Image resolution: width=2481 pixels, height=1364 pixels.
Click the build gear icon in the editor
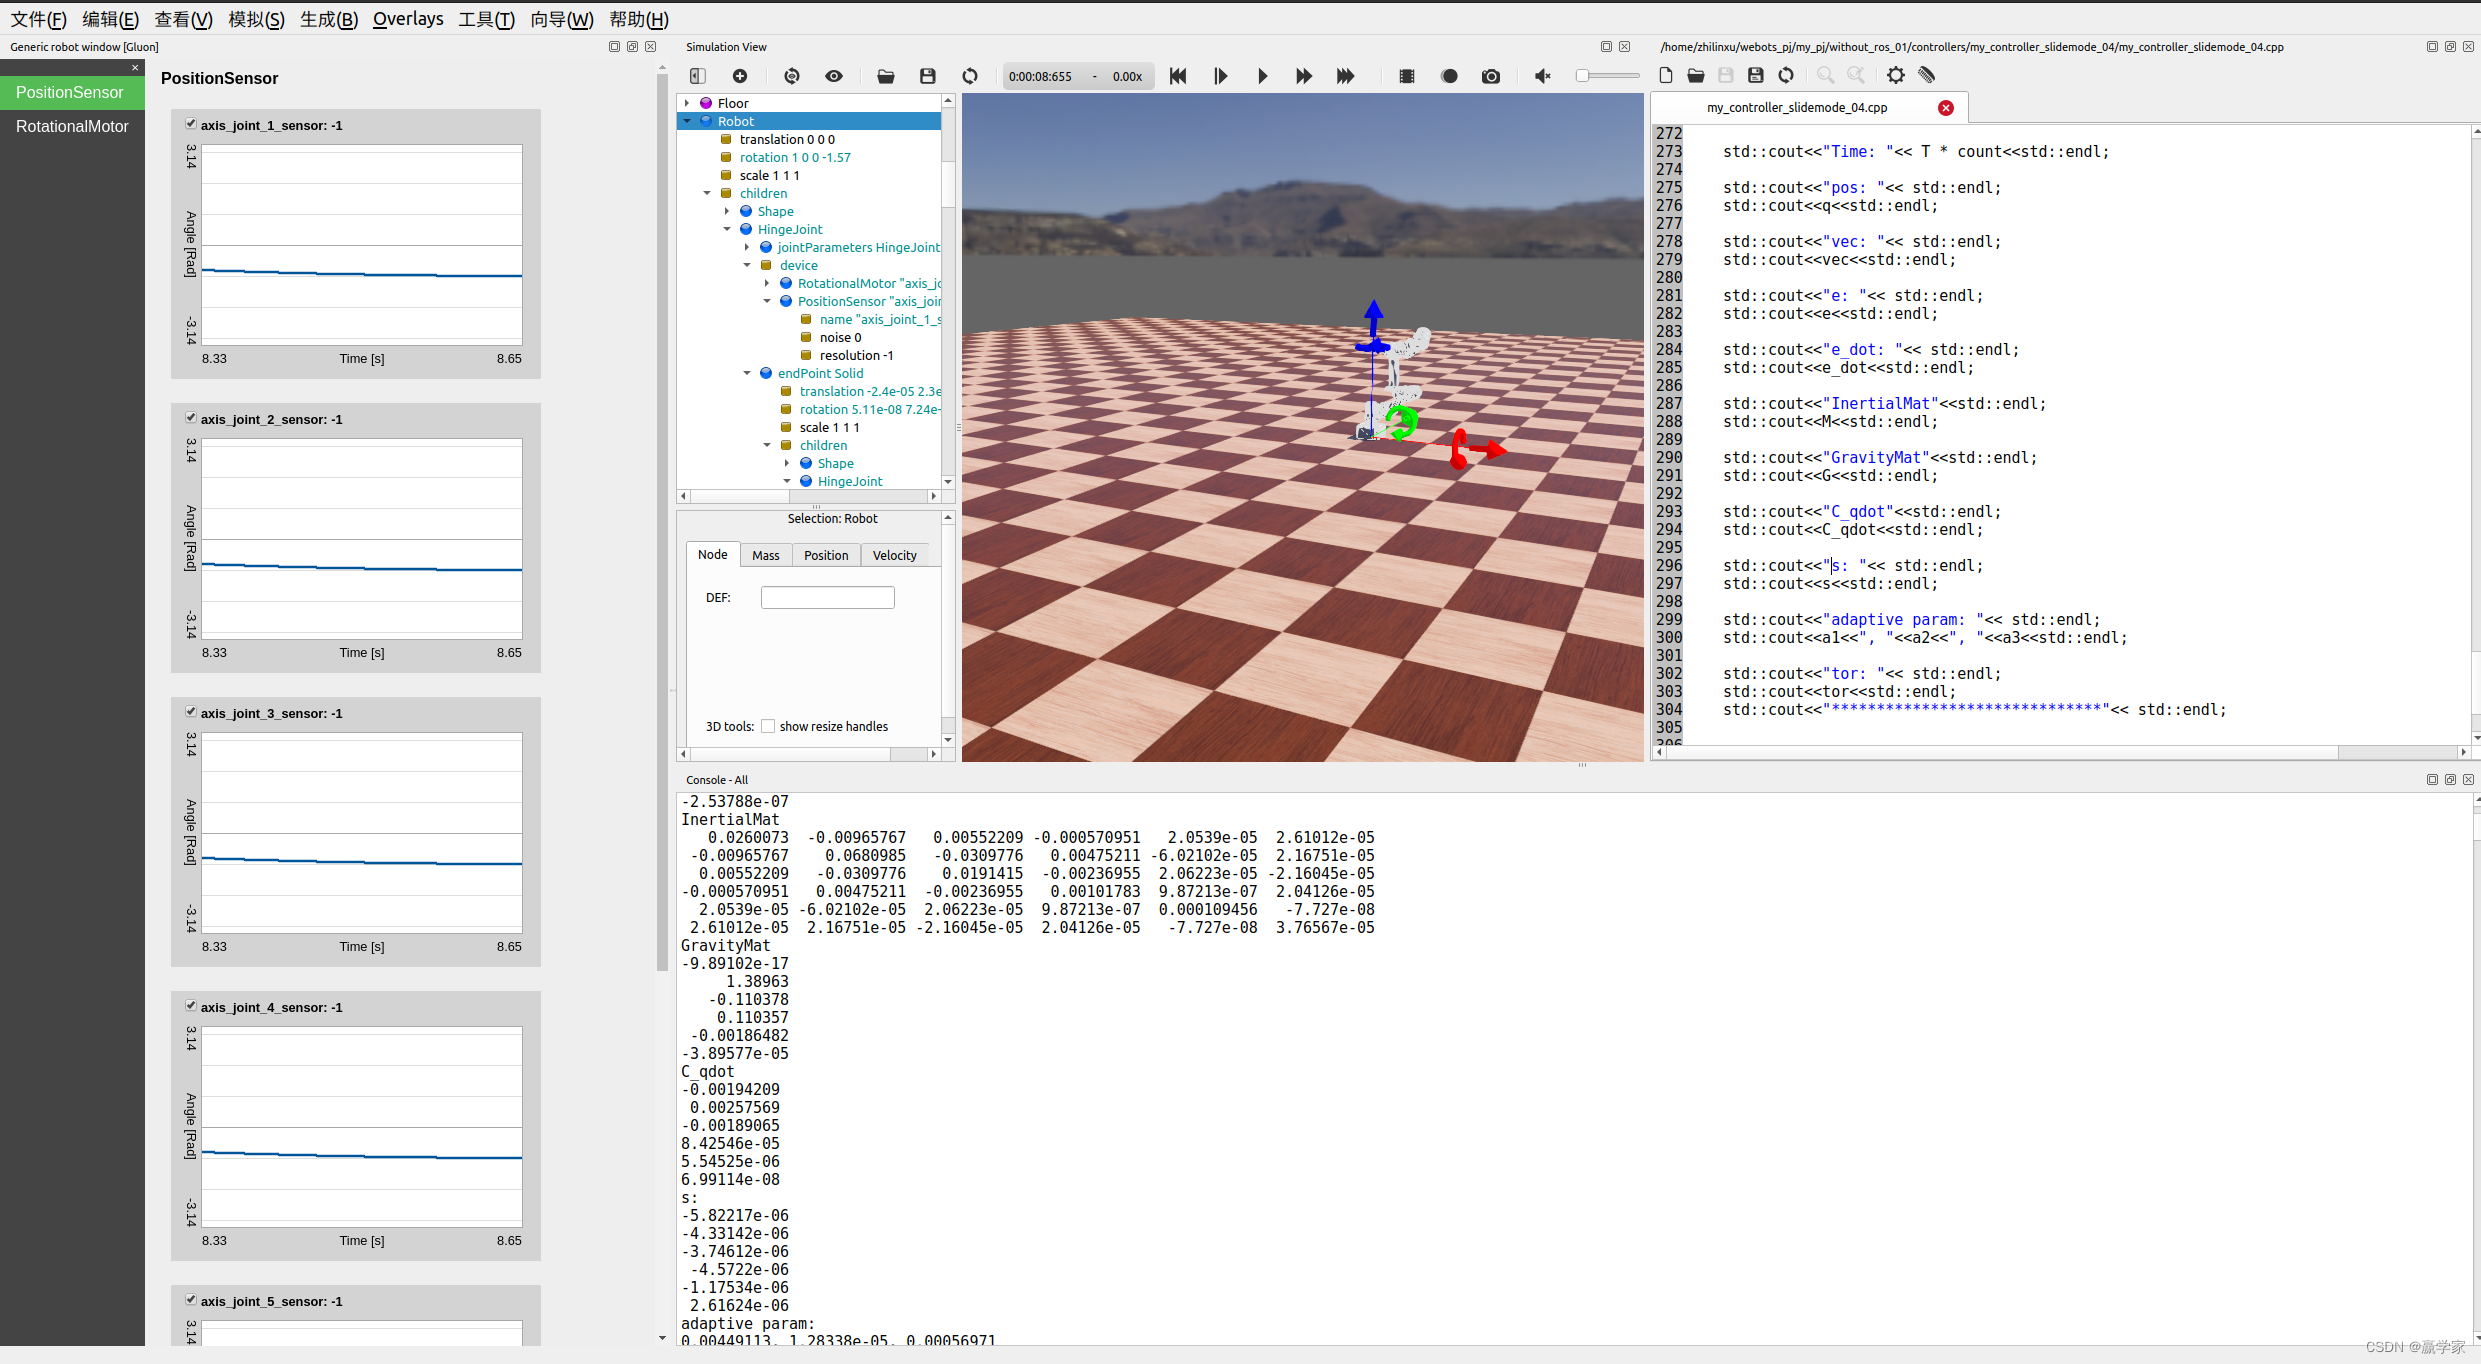click(1896, 75)
